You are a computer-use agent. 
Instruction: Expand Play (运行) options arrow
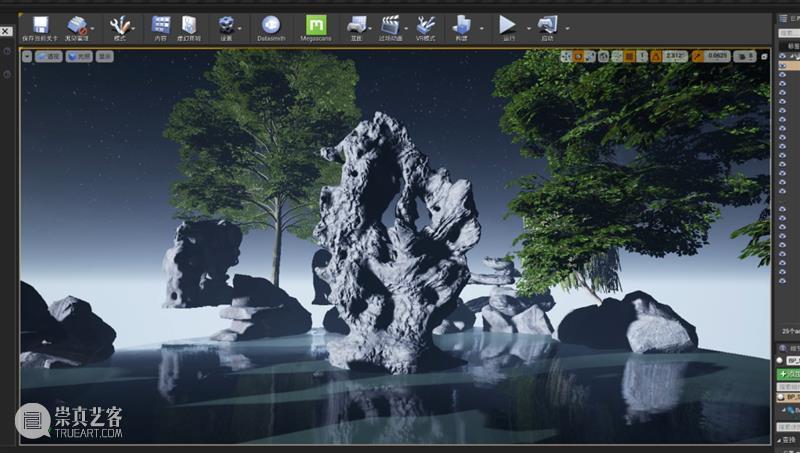point(529,28)
